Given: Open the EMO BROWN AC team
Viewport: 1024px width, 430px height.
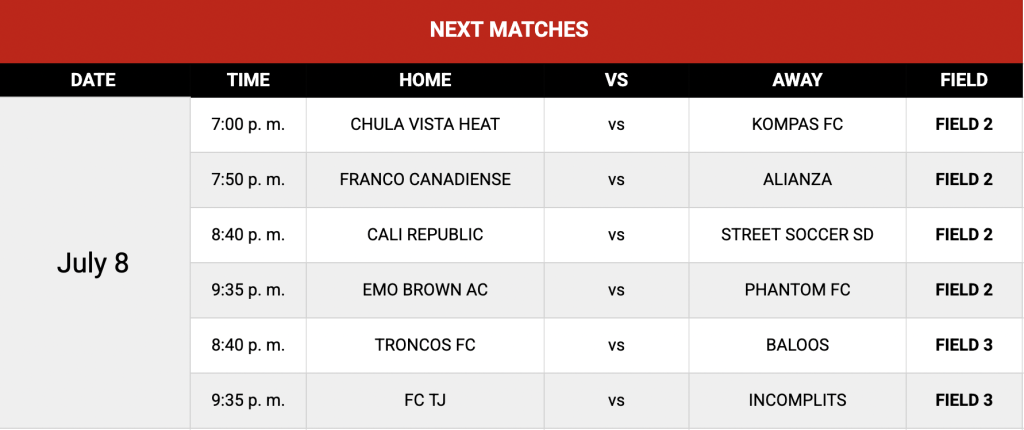Looking at the screenshot, I should [x=425, y=289].
